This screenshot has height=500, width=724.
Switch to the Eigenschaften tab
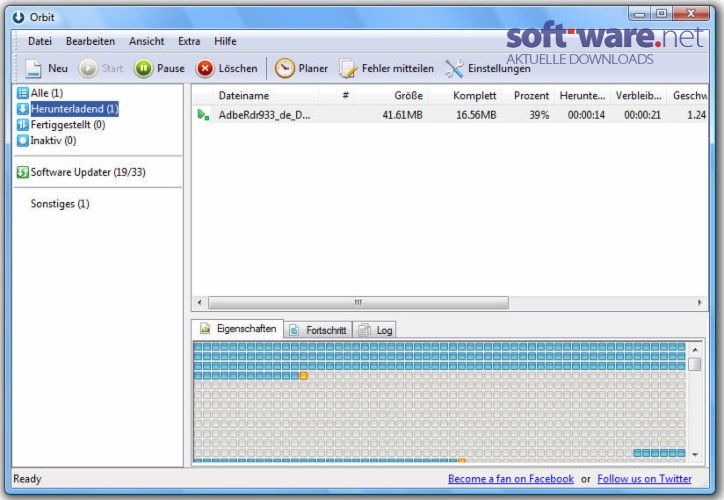pyautogui.click(x=238, y=329)
